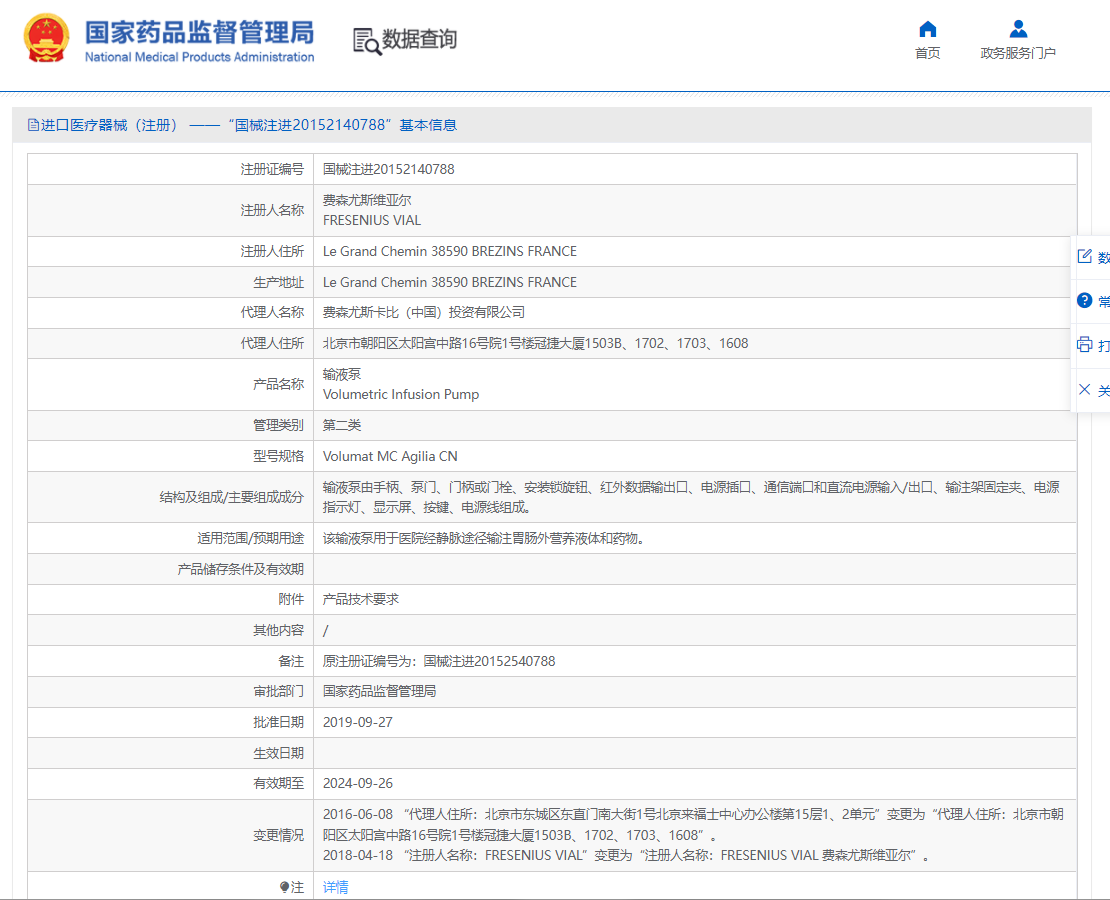
Task: Click model value Volumat MC Agilia CN
Action: click(390, 457)
